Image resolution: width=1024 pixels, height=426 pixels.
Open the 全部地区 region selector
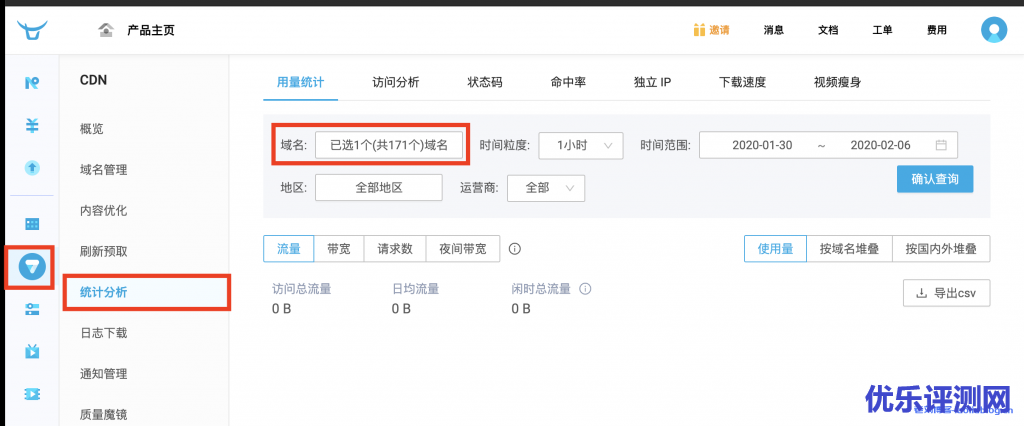pyautogui.click(x=379, y=188)
